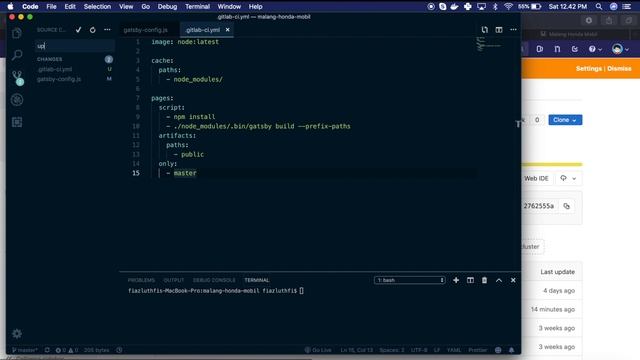Click the Docker icon in menu bar
The height and width of the screenshot is (360, 640).
click(x=454, y=7)
